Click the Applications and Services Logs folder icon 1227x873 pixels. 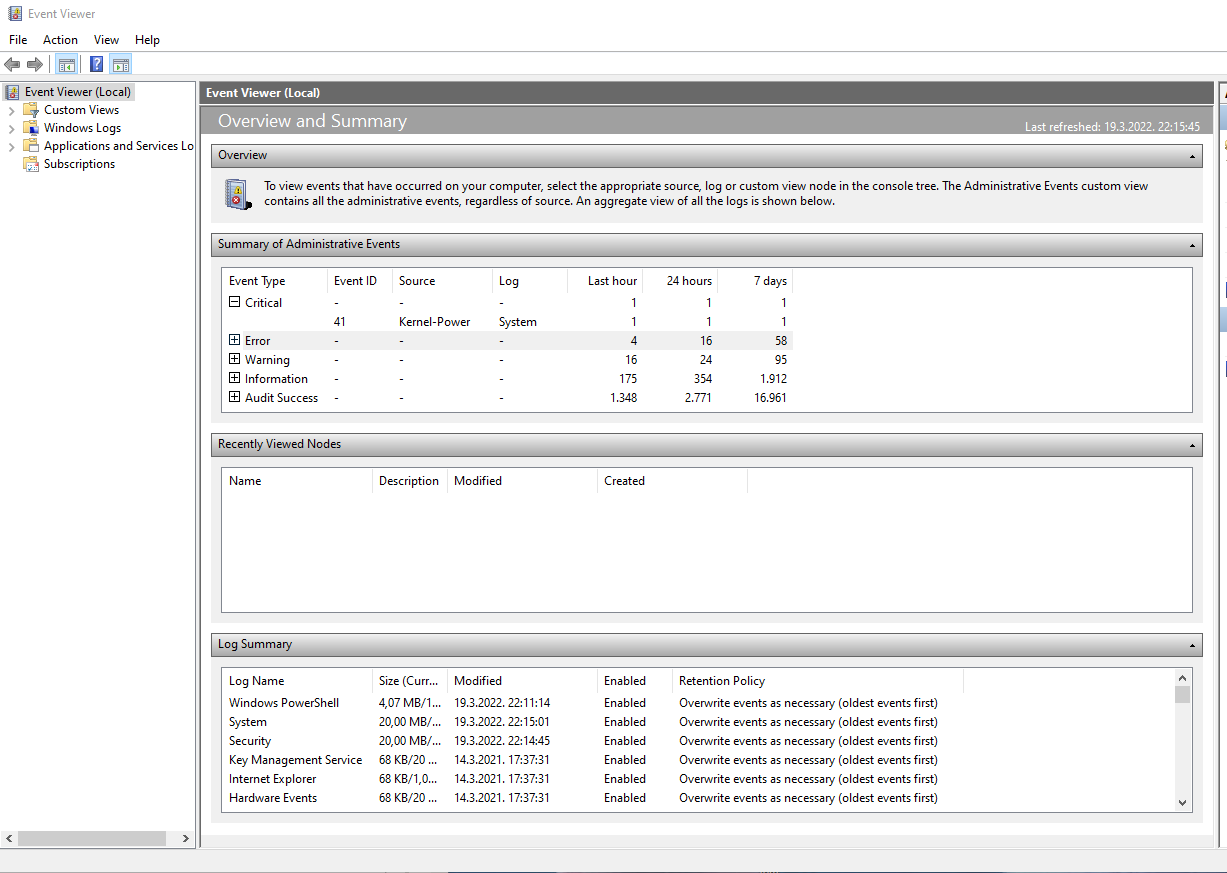coord(31,146)
